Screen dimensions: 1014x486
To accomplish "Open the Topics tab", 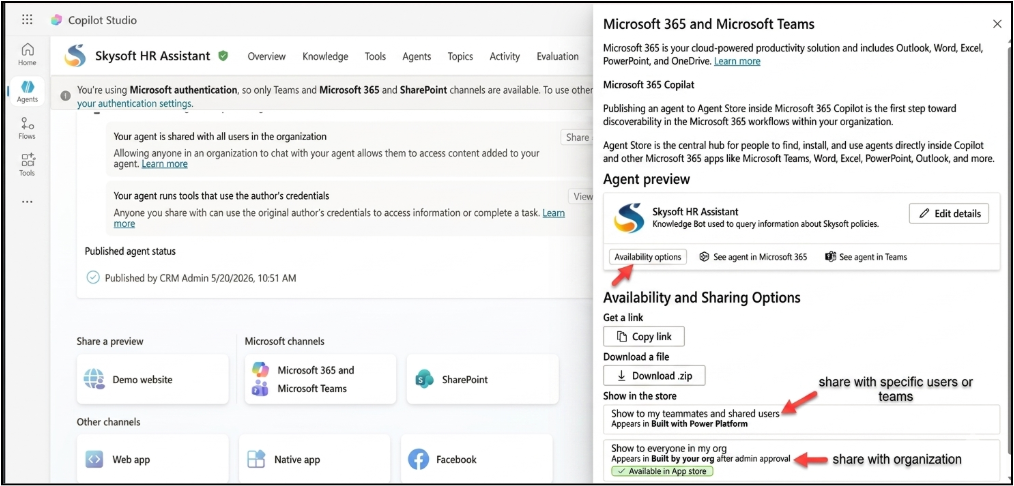I will click(x=460, y=56).
